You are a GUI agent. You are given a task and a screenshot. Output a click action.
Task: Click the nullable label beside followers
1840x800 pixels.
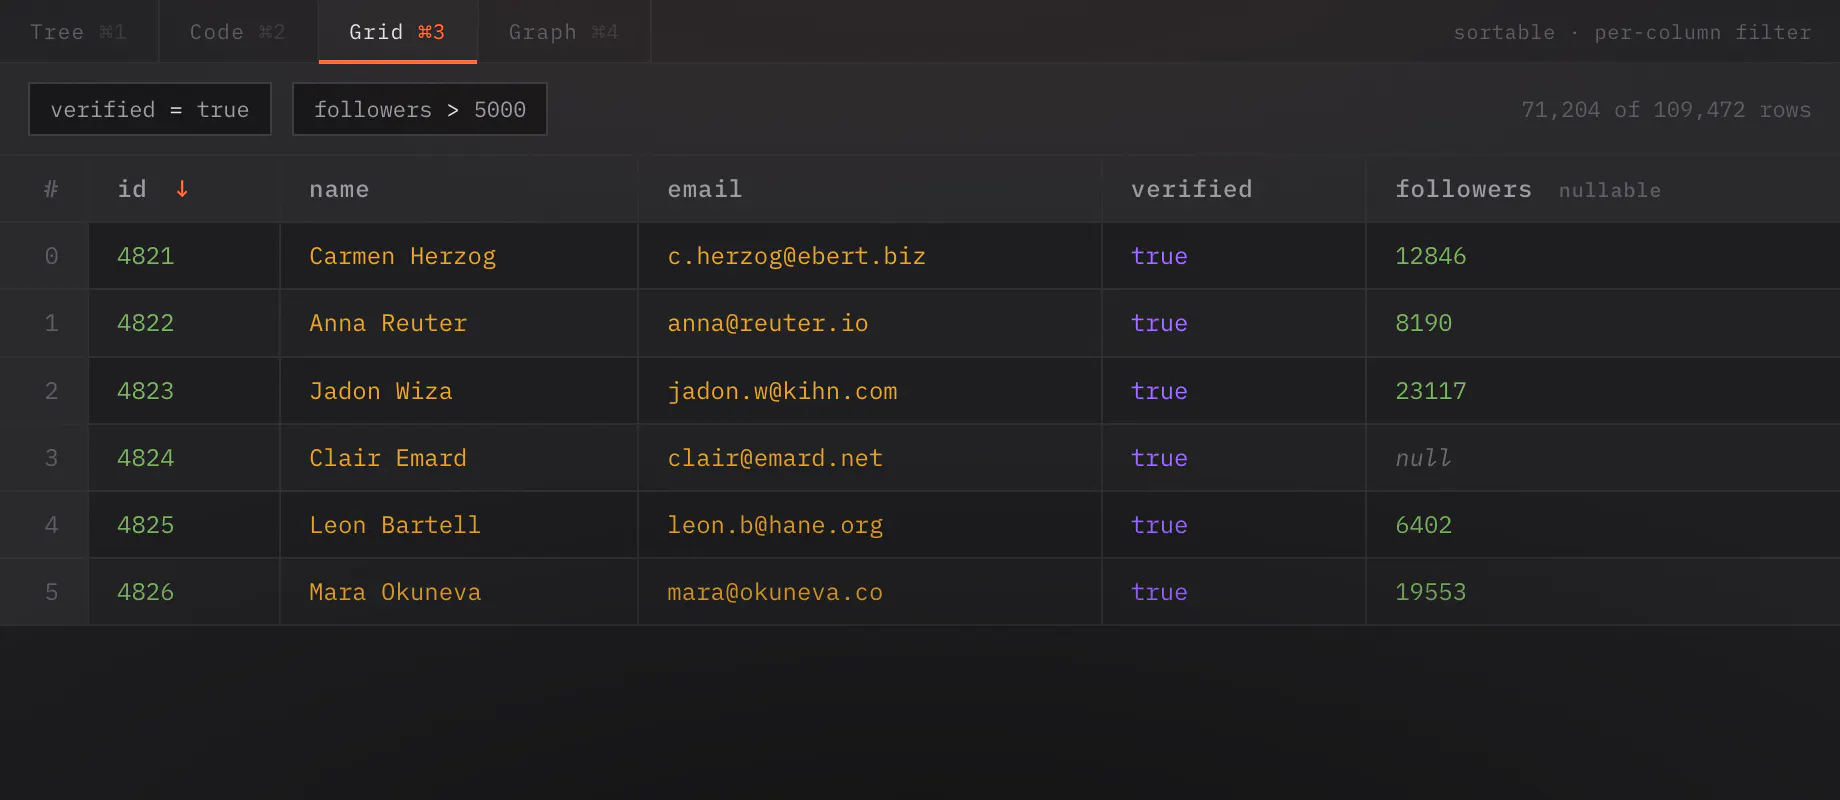[1609, 190]
